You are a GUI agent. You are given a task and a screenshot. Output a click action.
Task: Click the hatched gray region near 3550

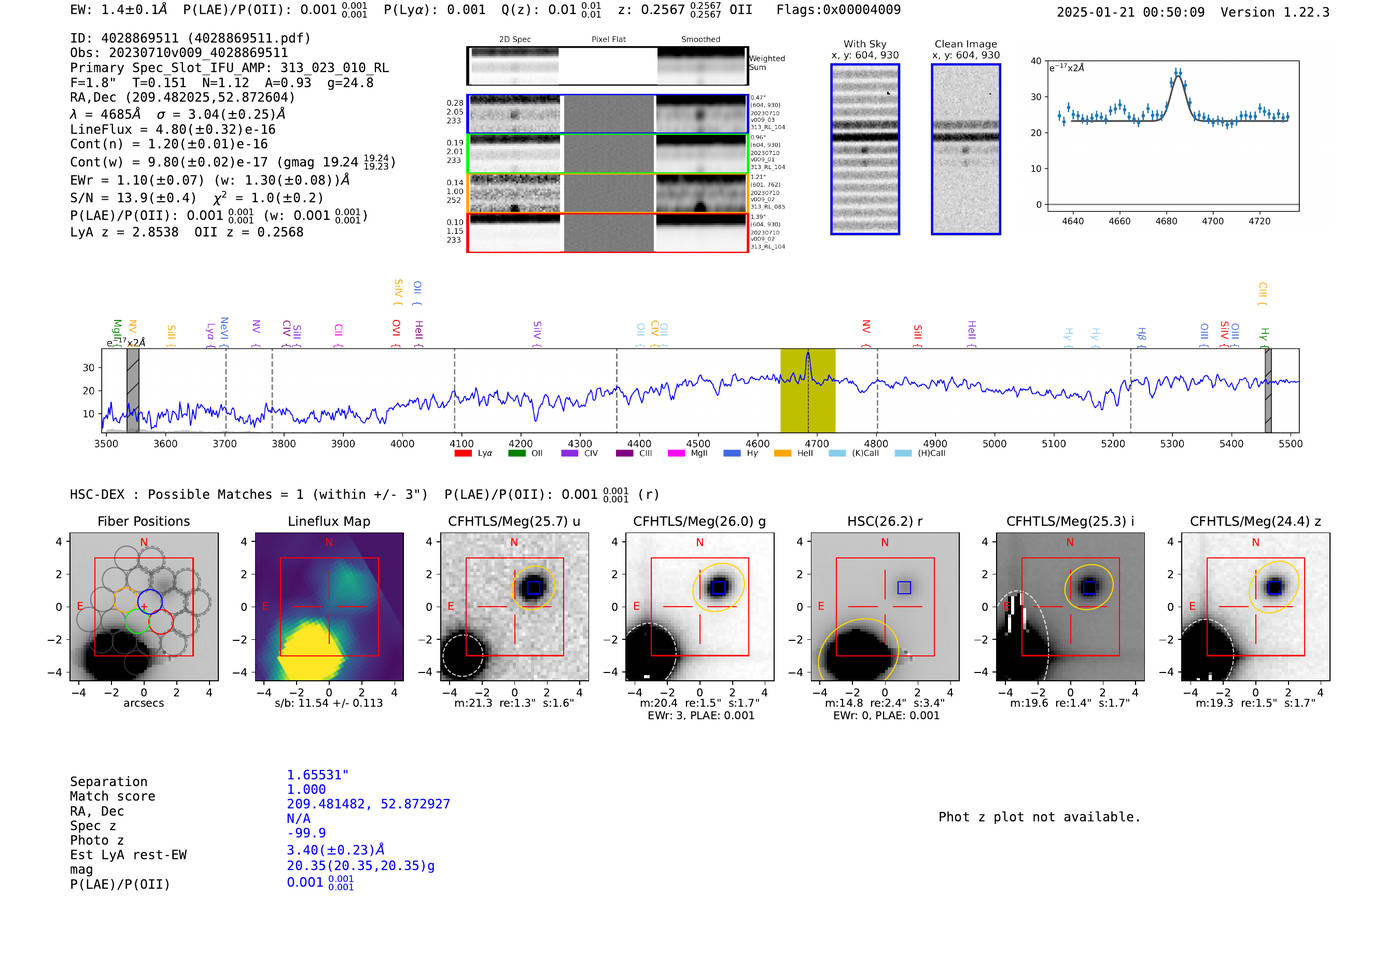point(133,391)
